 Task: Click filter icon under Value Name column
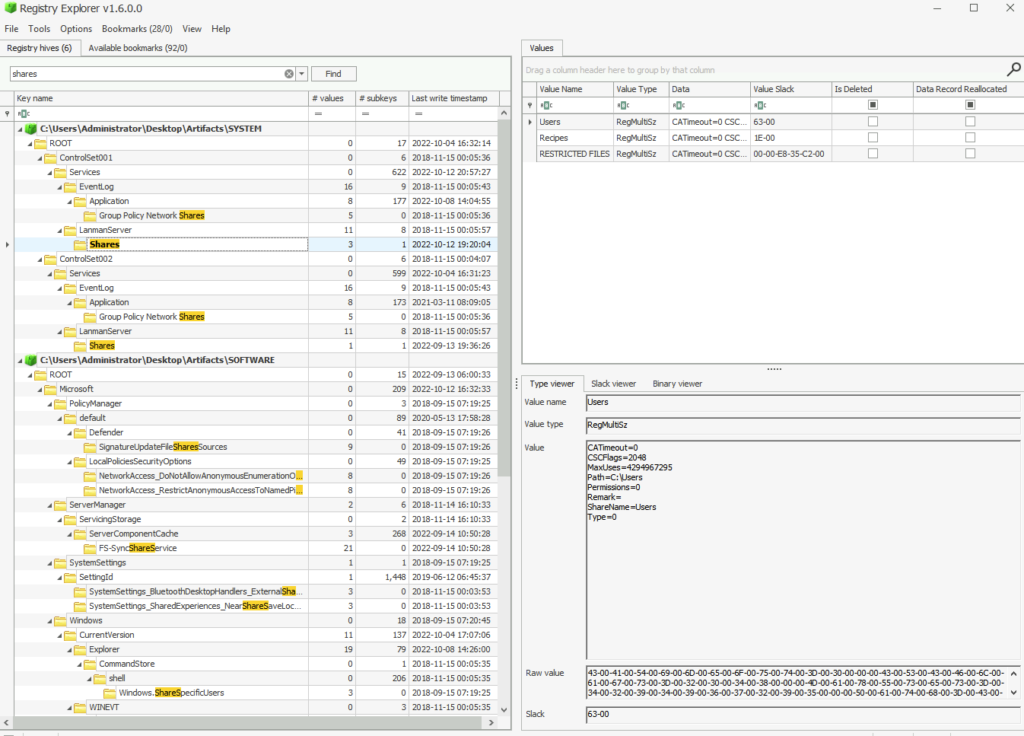tap(547, 105)
